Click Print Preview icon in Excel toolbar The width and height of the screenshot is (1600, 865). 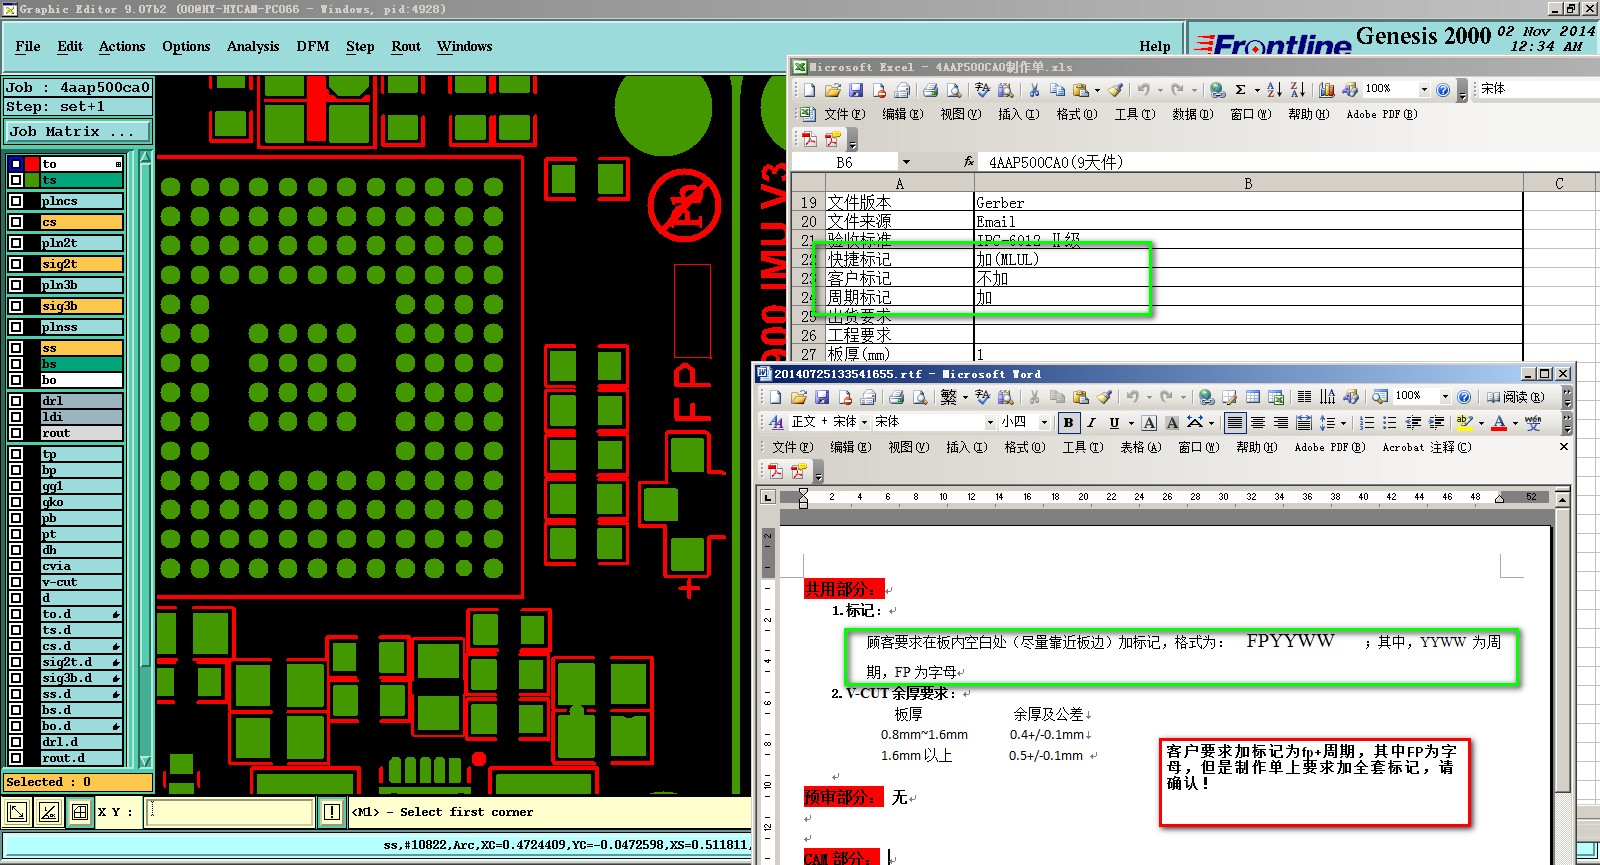click(x=953, y=90)
